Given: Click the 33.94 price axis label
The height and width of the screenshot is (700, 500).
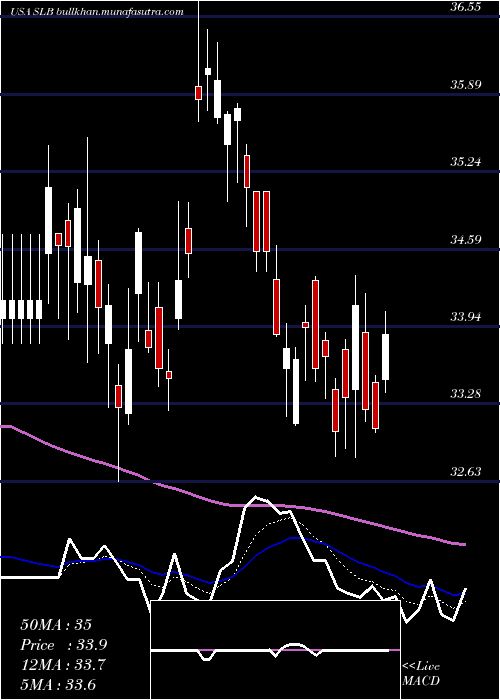Looking at the screenshot, I should (466, 317).
